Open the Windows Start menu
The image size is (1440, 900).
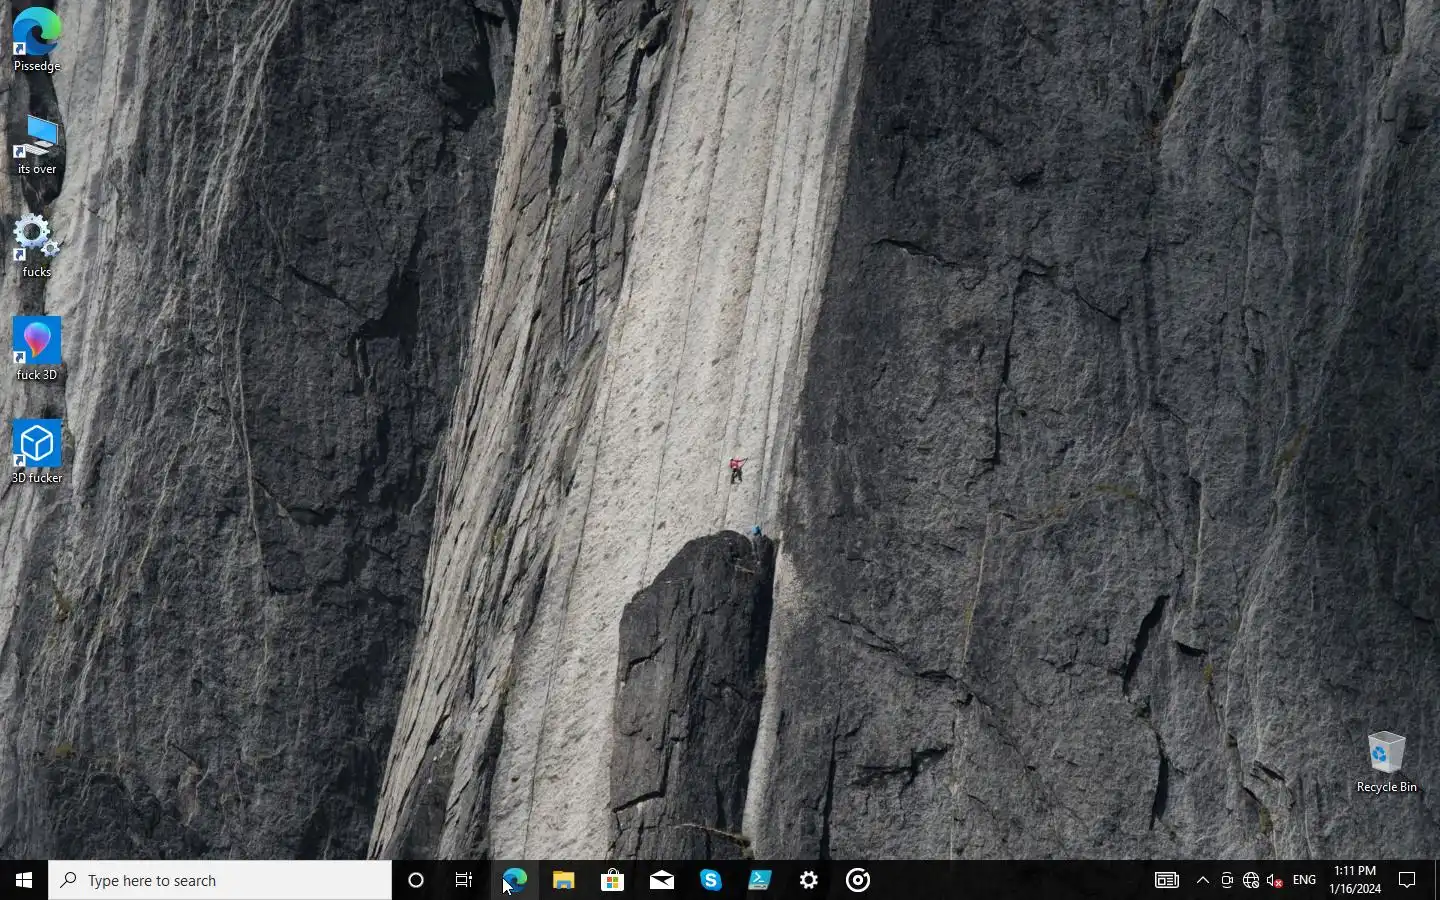click(24, 880)
